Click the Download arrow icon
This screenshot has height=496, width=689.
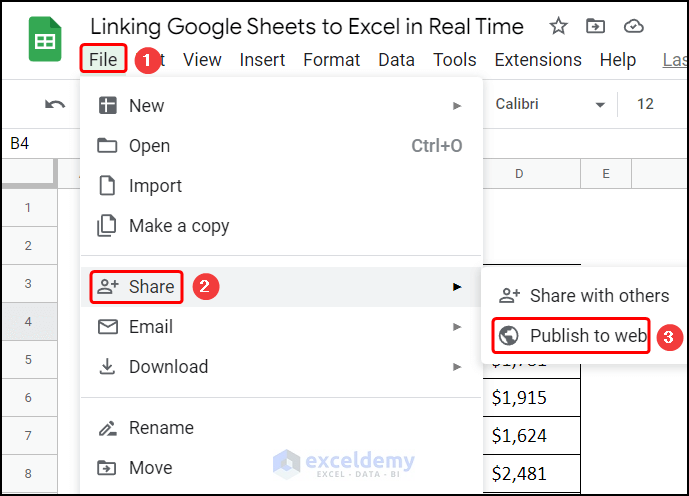point(107,367)
